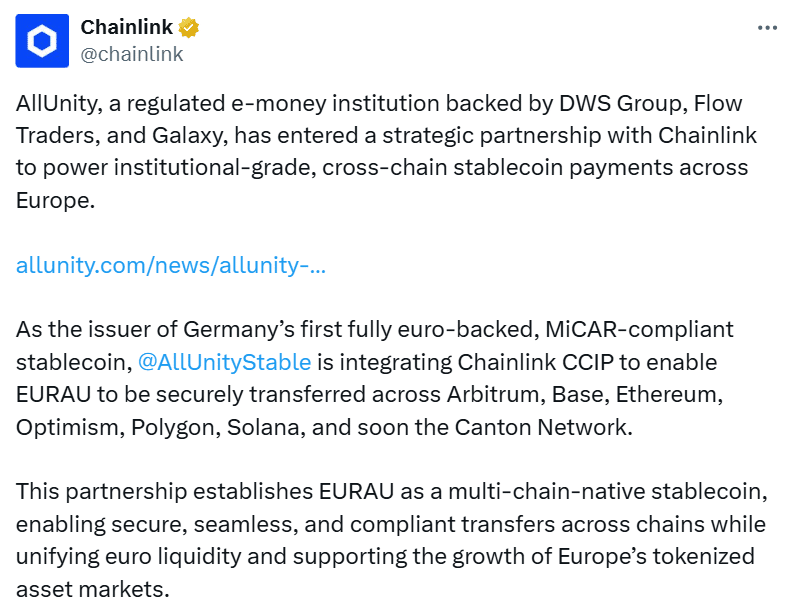Click the Chainlink hexagon profile avatar
Image resolution: width=796 pixels, height=613 pixels.
43,40
